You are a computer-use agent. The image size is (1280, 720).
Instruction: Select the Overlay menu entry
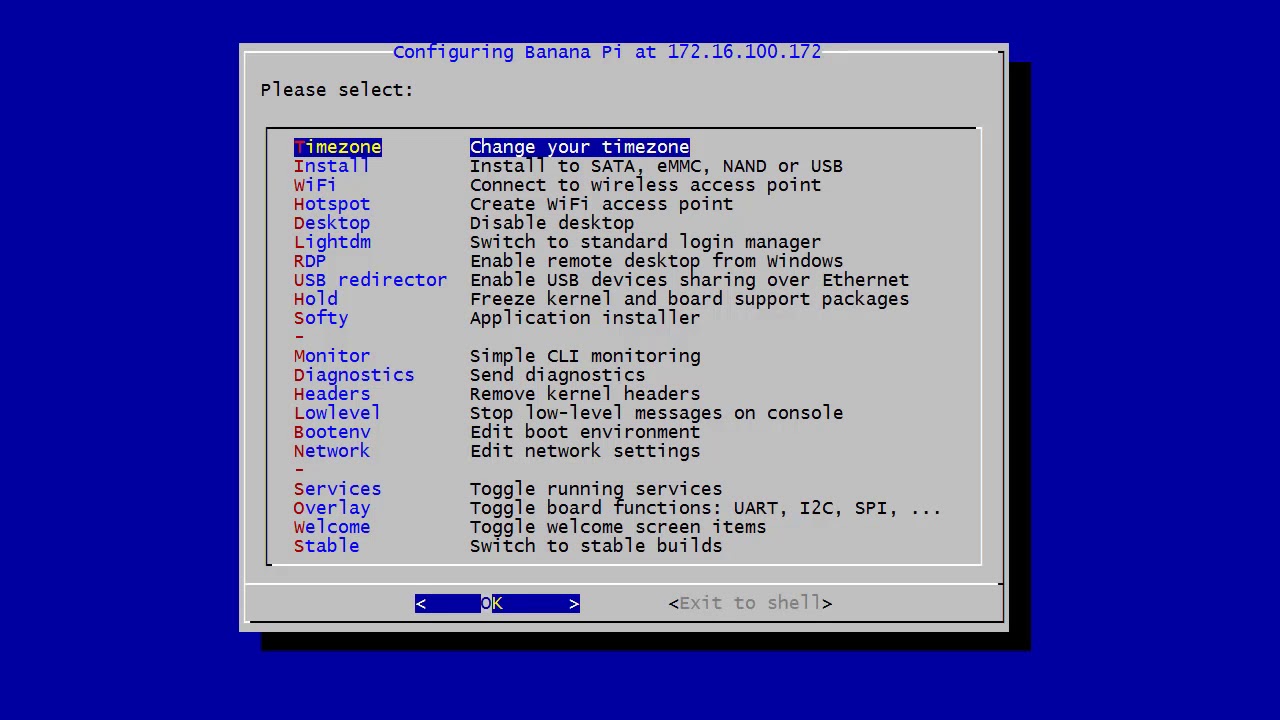pyautogui.click(x=332, y=508)
